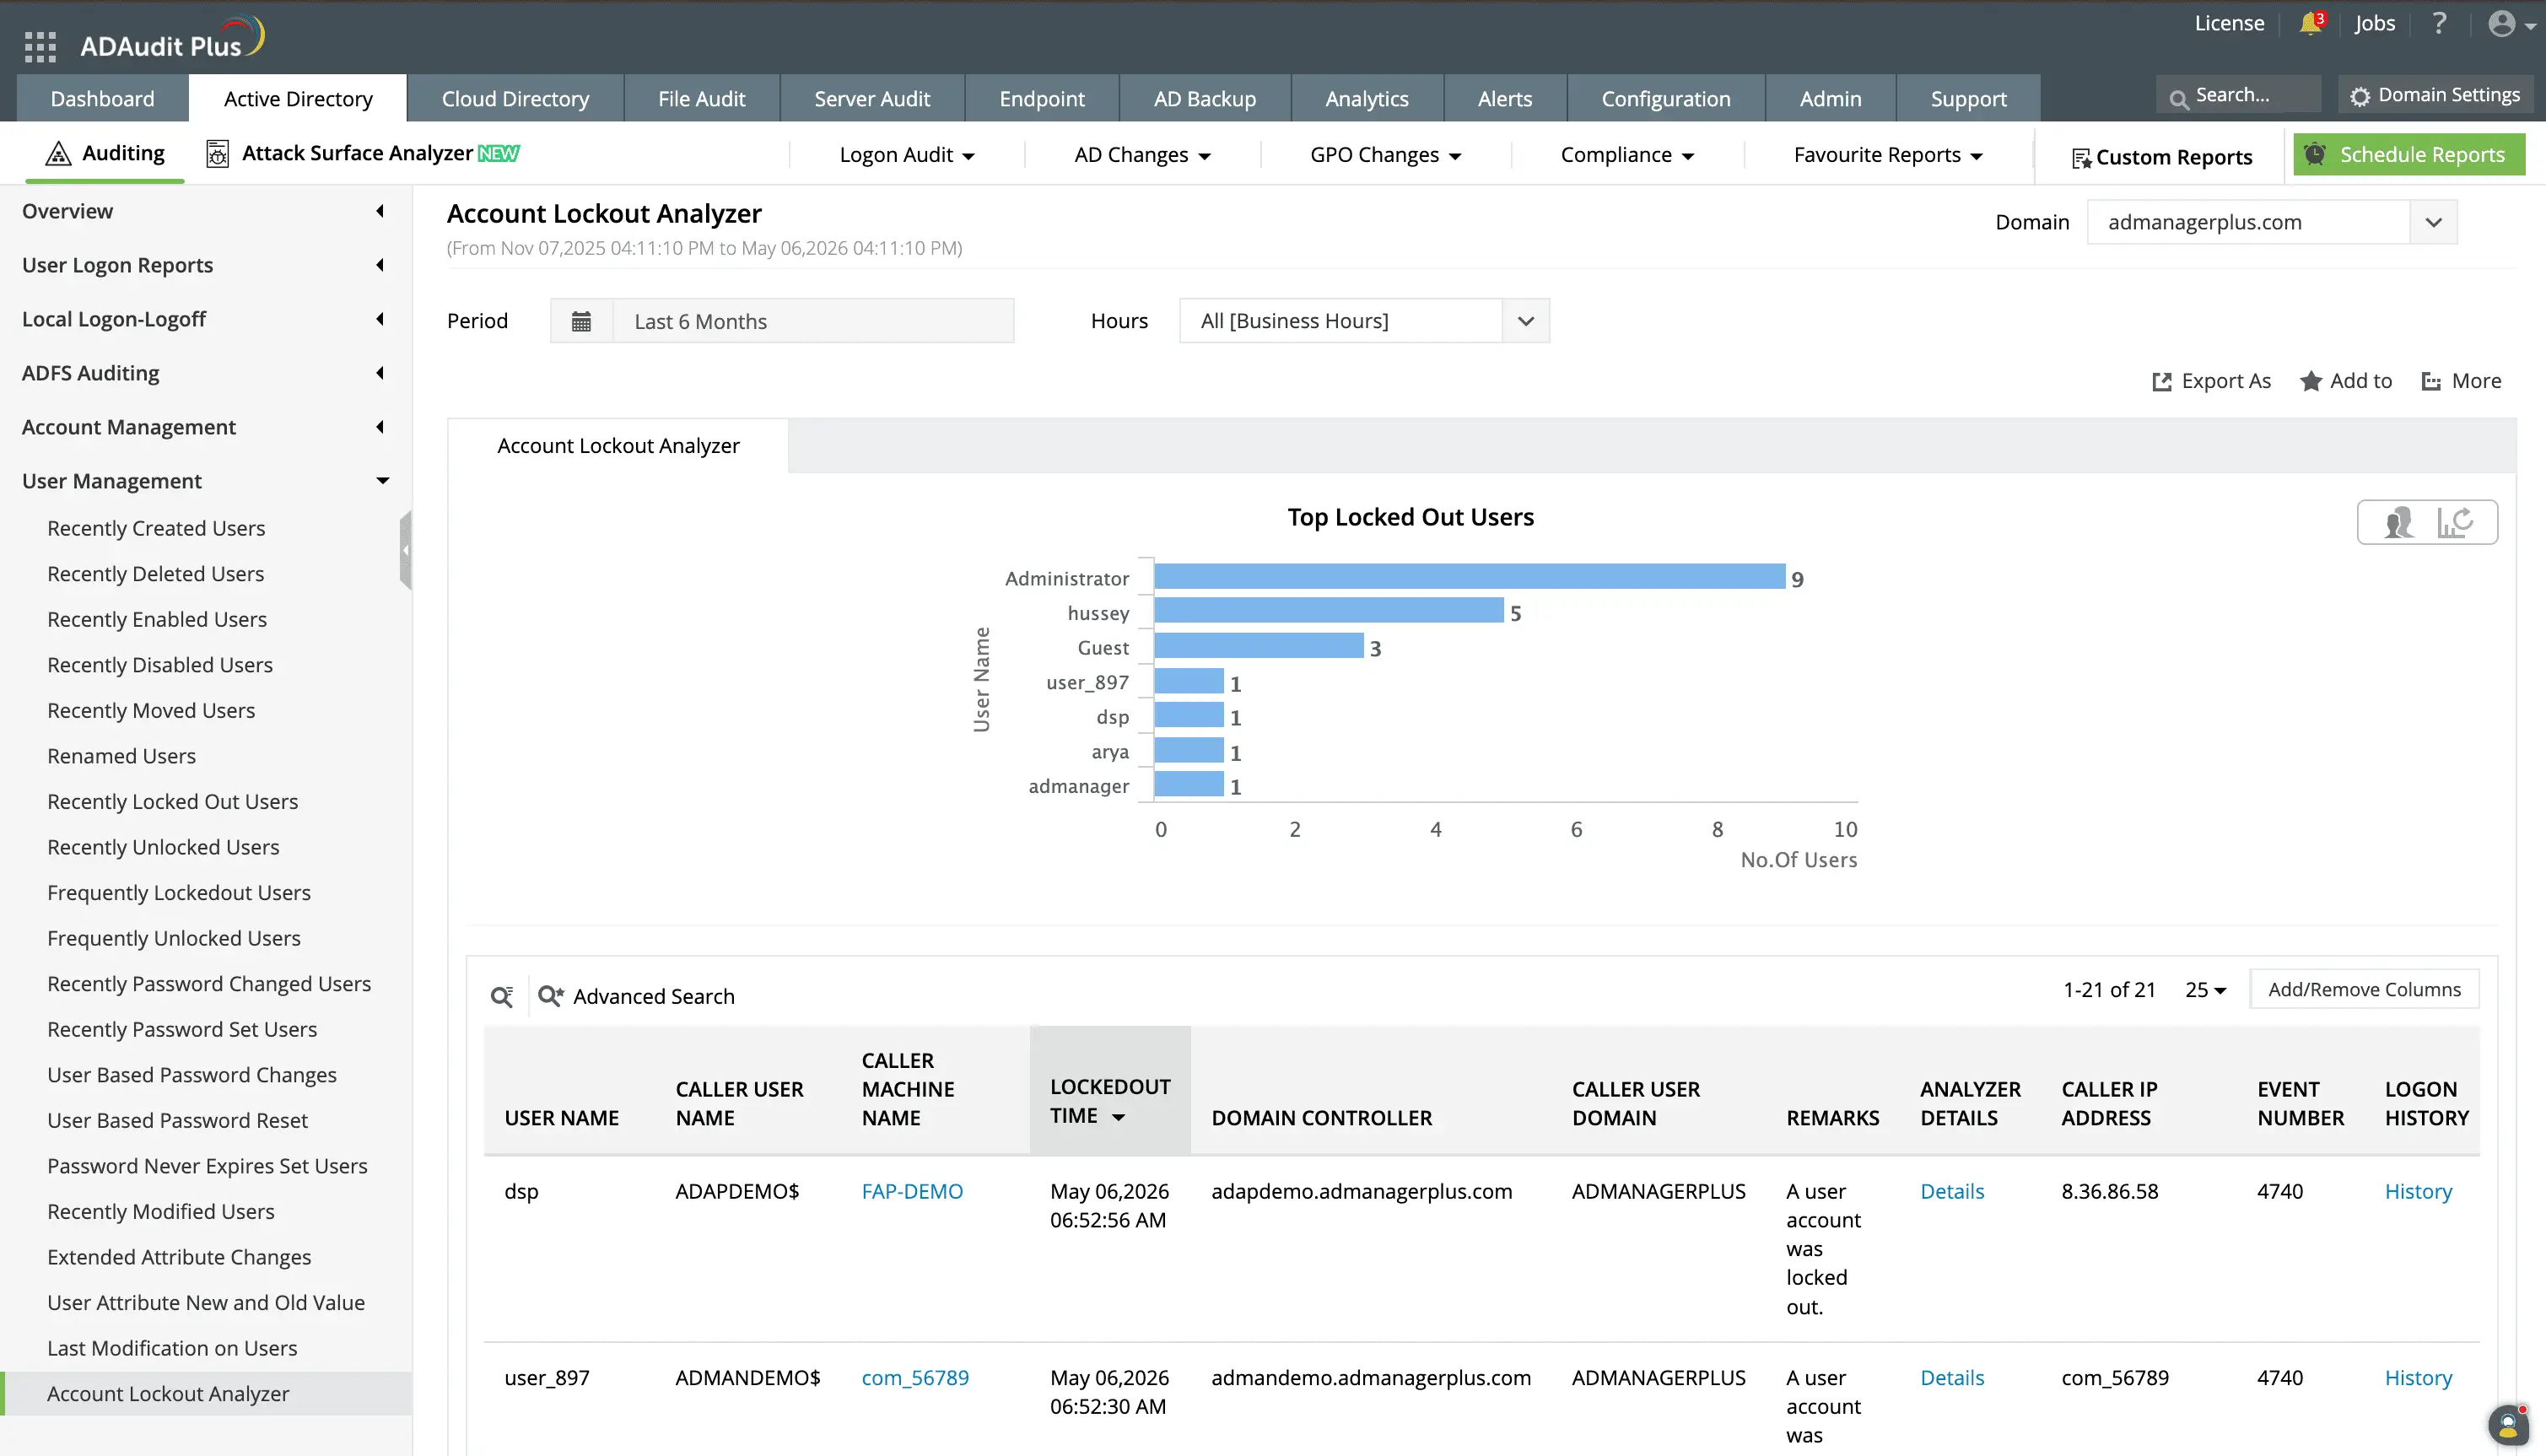
Task: Sort by the User Name column header
Action: [x=562, y=1118]
